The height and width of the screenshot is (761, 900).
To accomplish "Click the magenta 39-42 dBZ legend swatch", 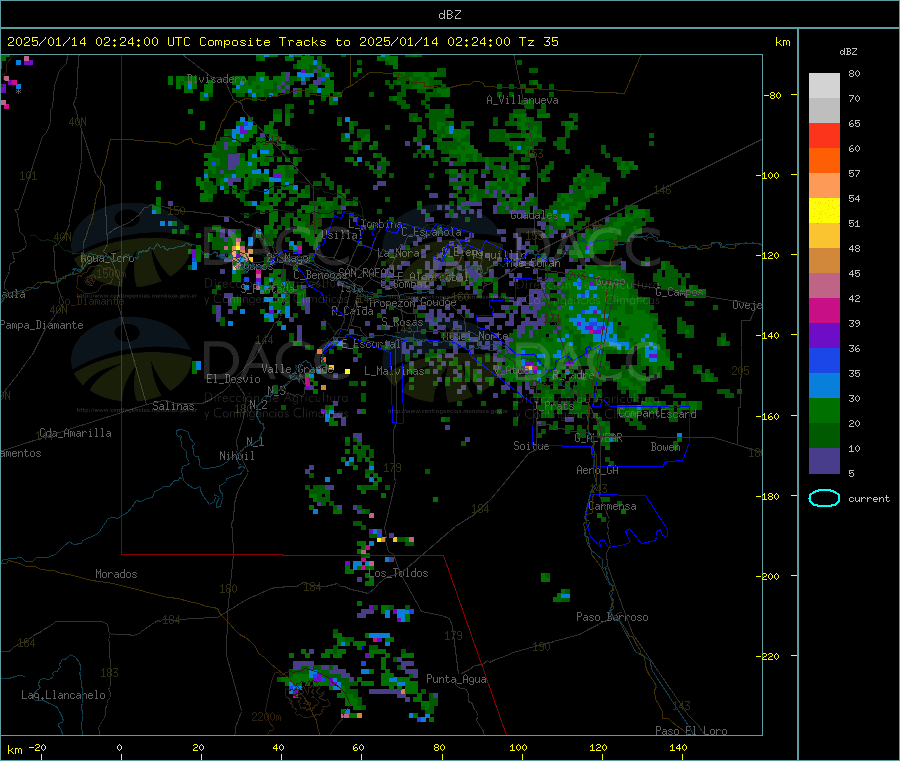I will (824, 310).
